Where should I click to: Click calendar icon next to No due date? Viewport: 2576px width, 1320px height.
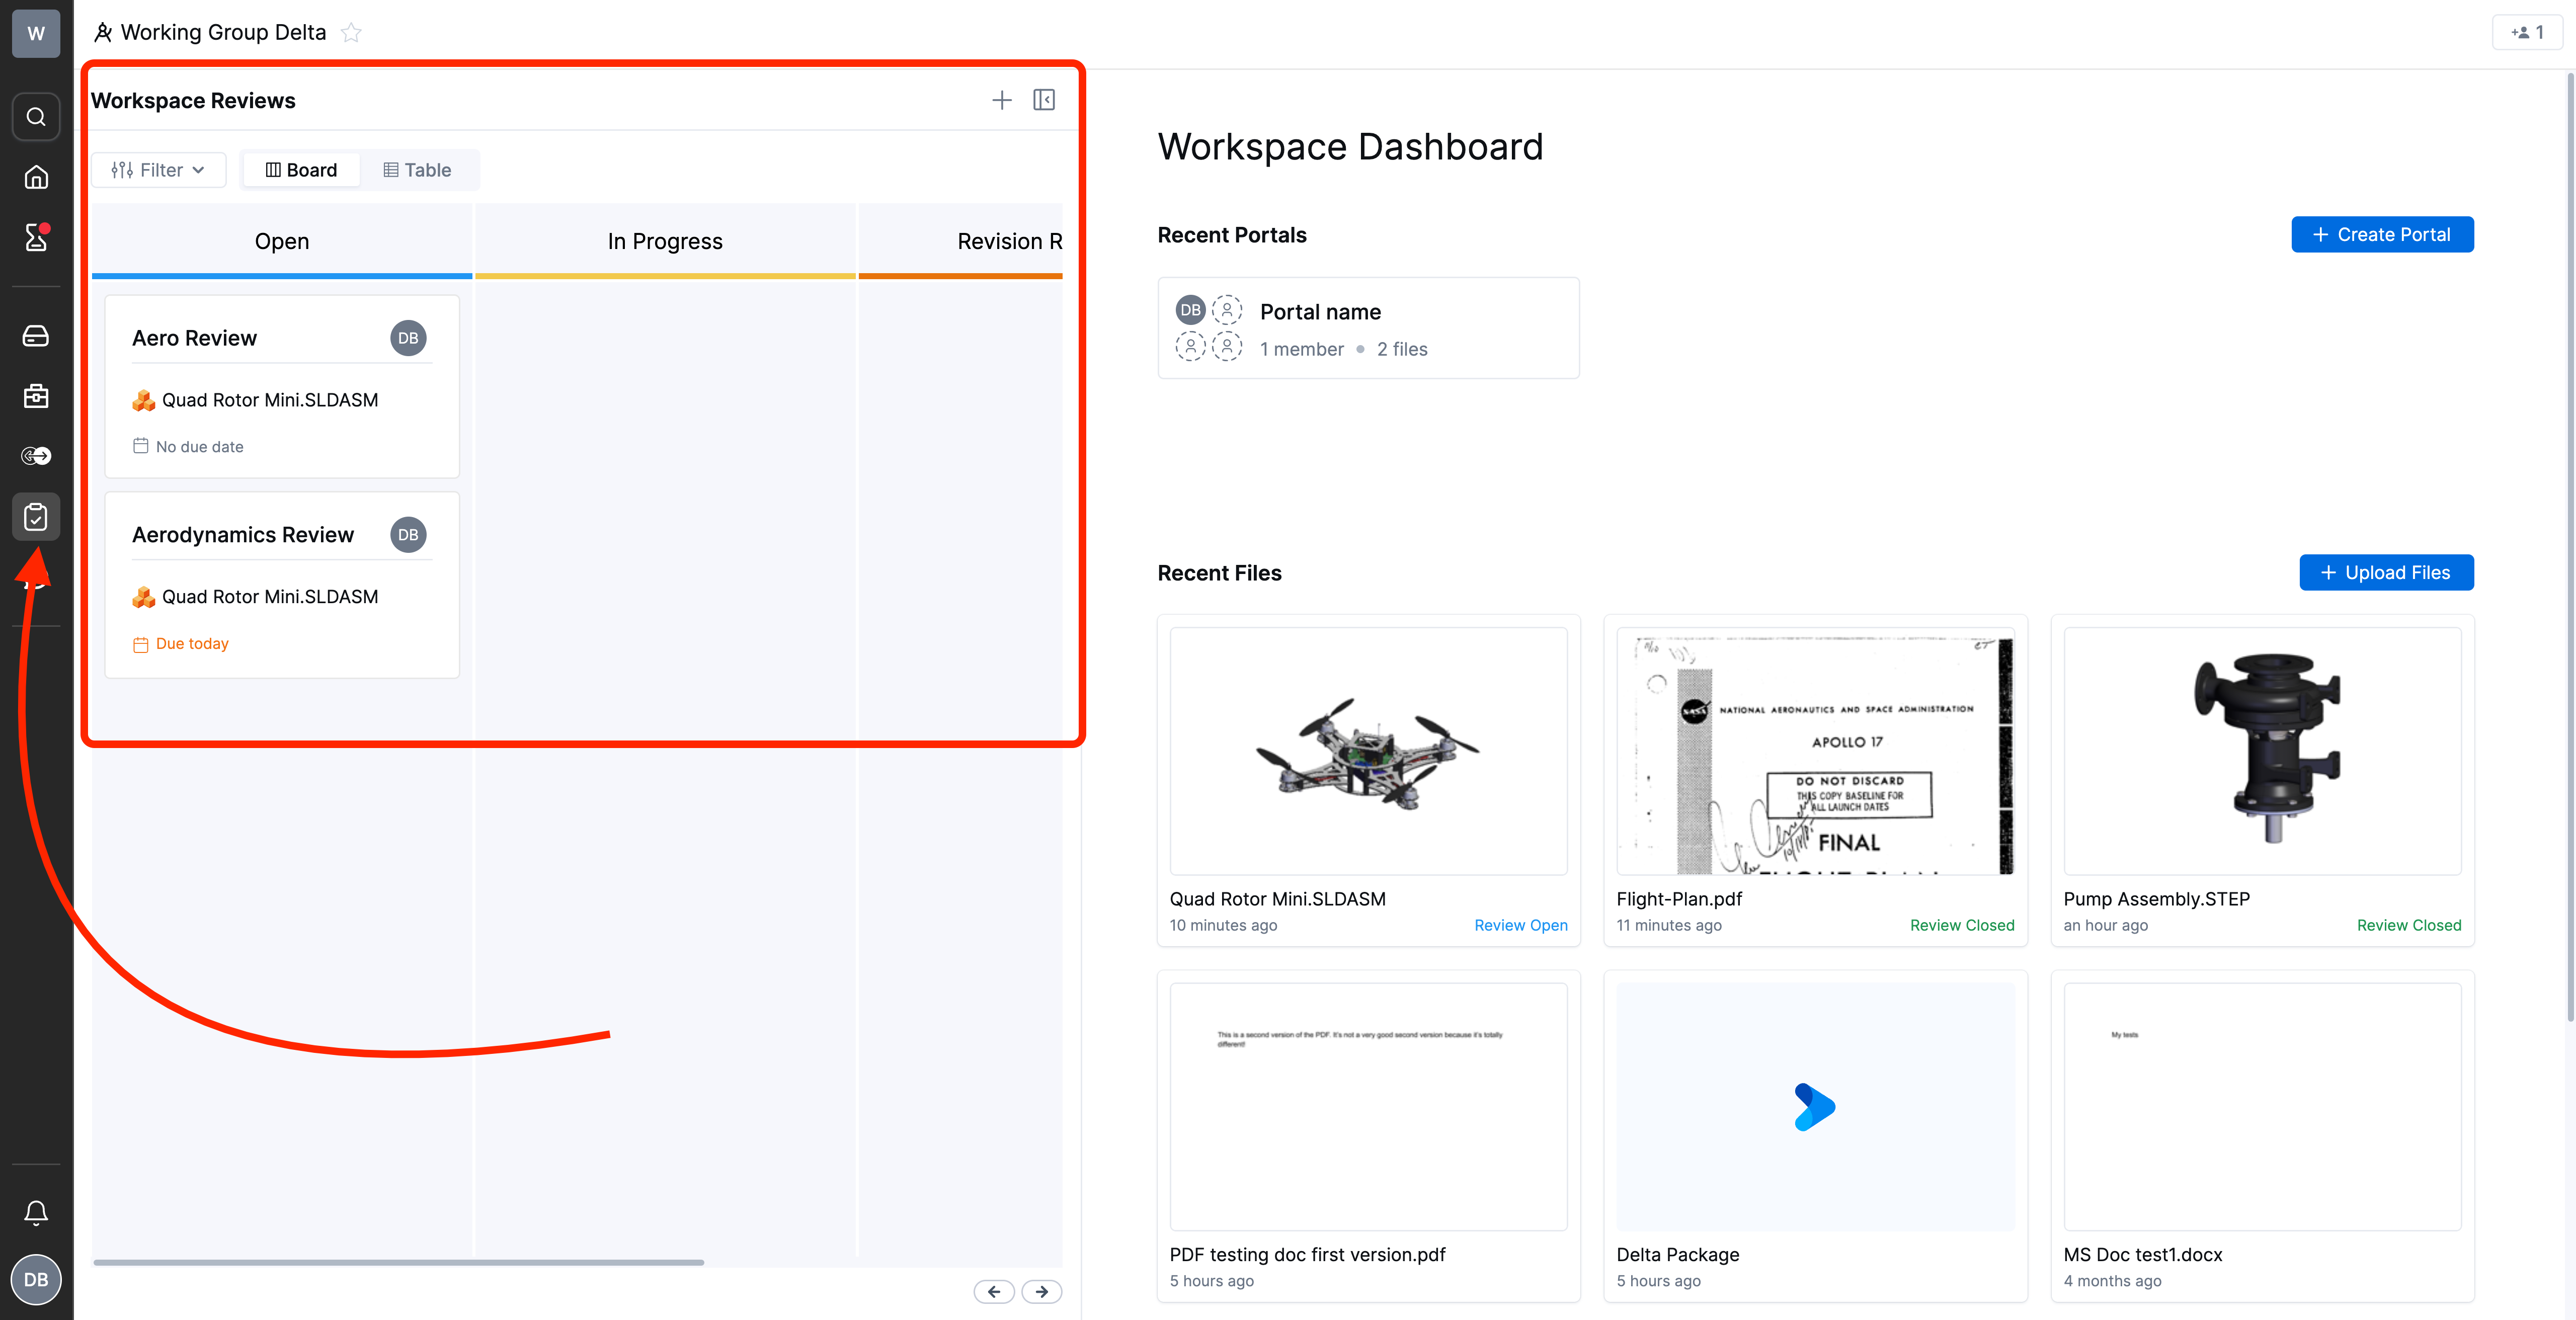[x=140, y=446]
